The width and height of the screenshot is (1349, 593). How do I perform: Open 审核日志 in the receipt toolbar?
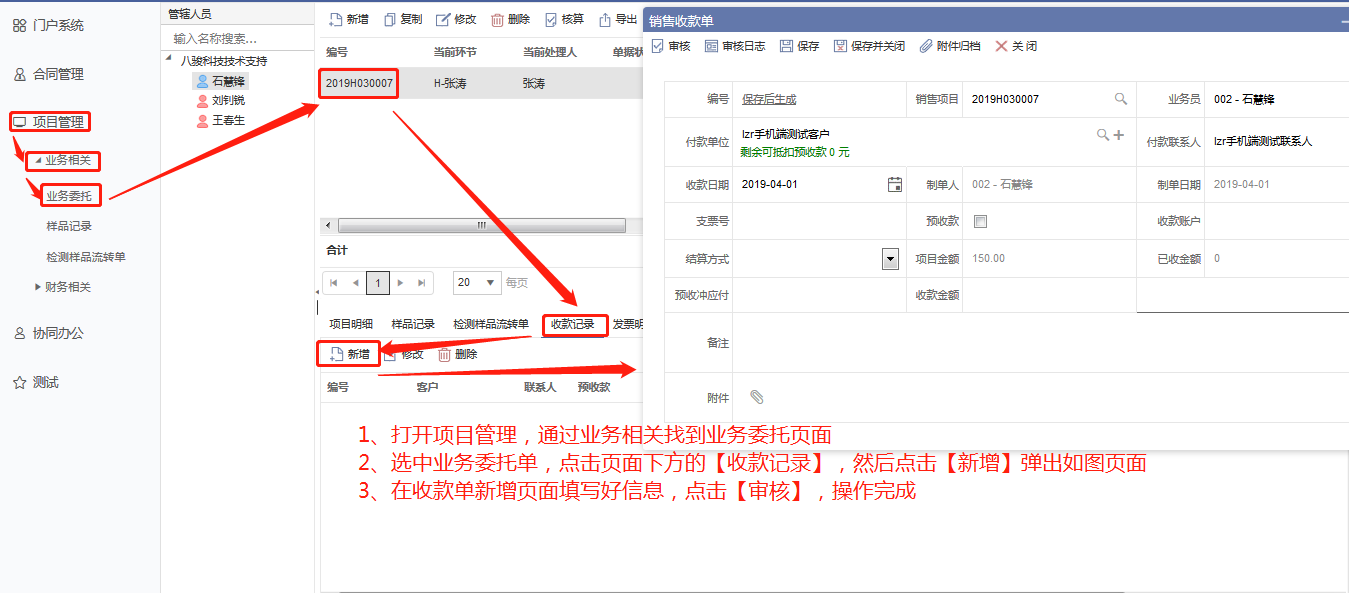(x=711, y=46)
